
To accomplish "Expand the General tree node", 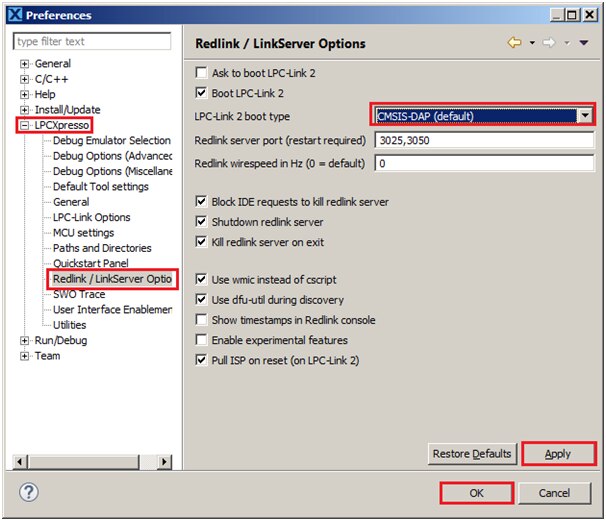I will 24,64.
